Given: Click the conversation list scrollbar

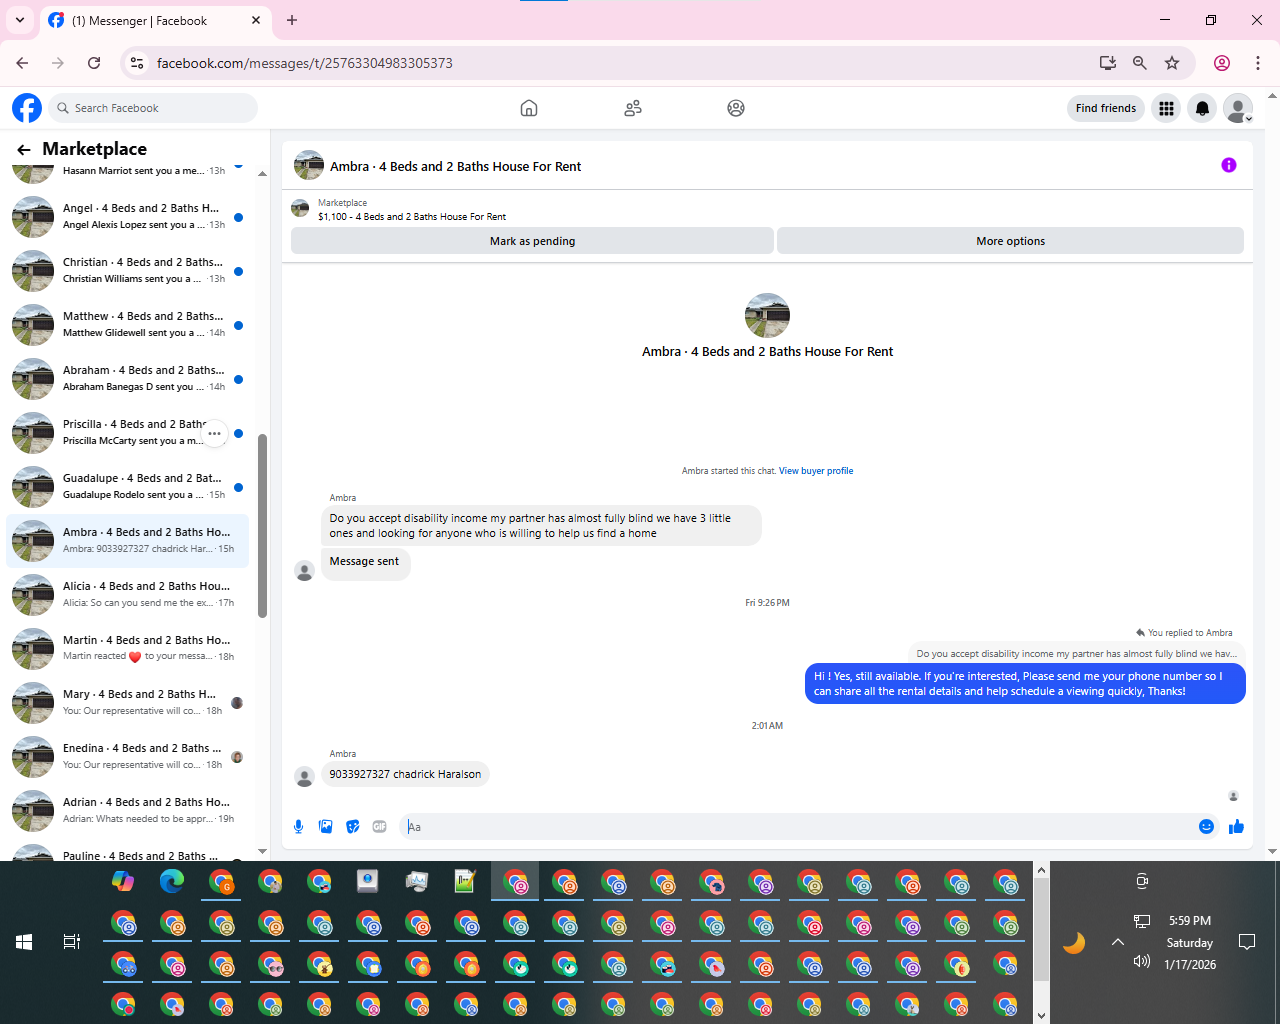Looking at the screenshot, I should click(262, 526).
